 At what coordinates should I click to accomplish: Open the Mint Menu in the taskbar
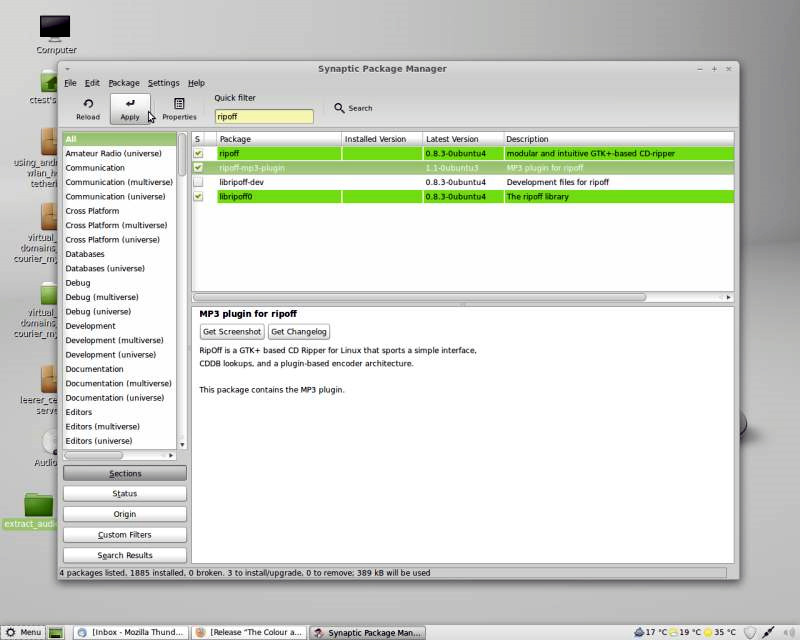click(x=22, y=632)
